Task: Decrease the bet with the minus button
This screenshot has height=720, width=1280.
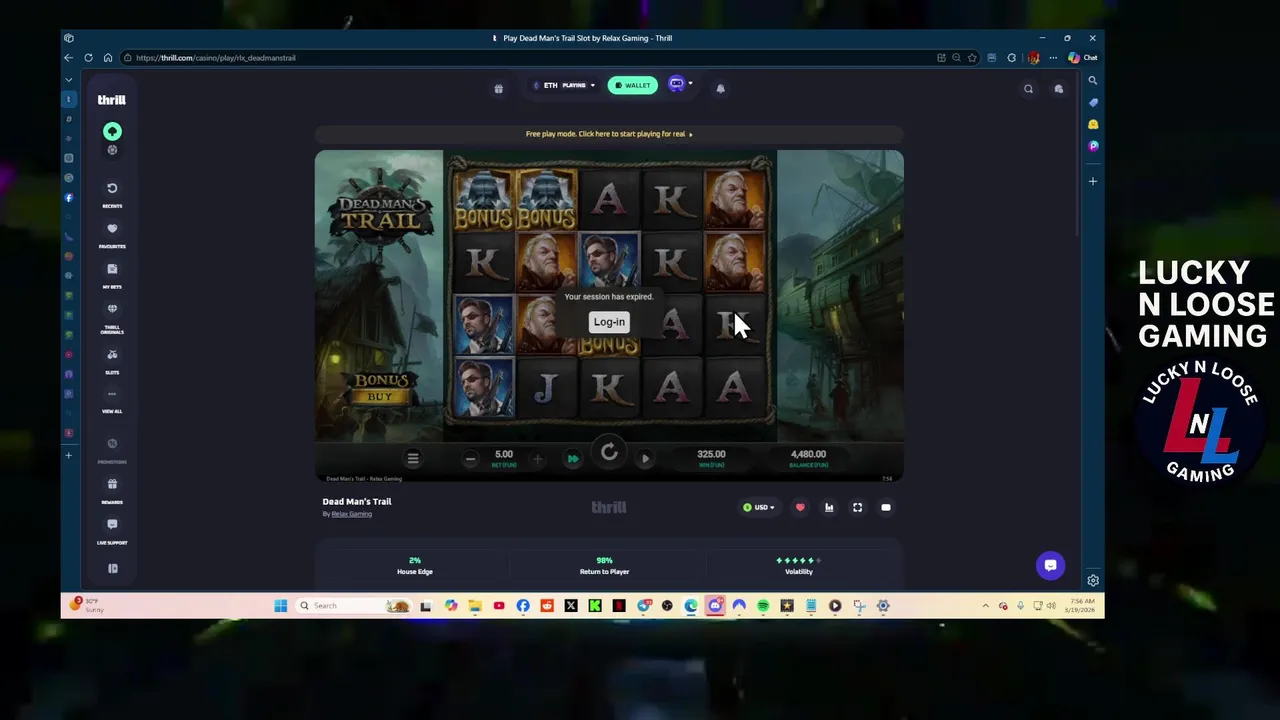Action: [470, 459]
